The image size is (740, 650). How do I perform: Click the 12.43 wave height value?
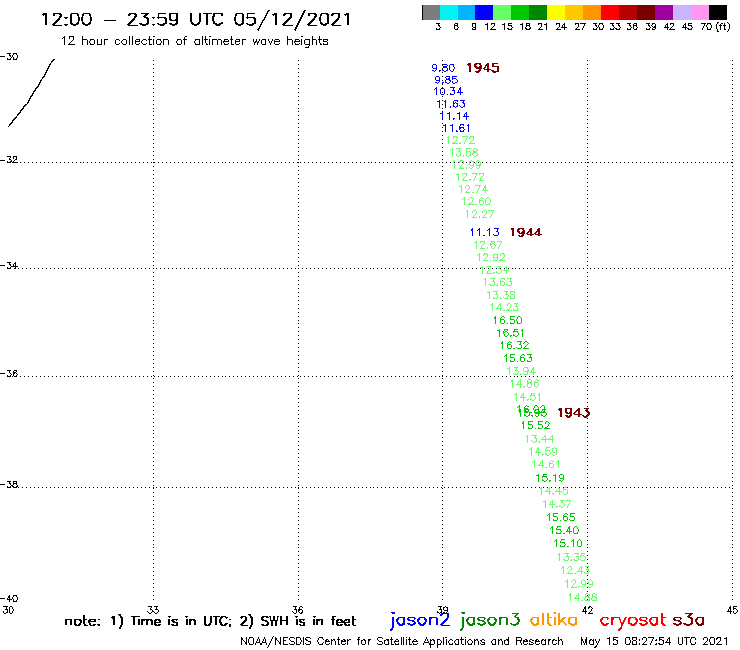pyautogui.click(x=575, y=570)
